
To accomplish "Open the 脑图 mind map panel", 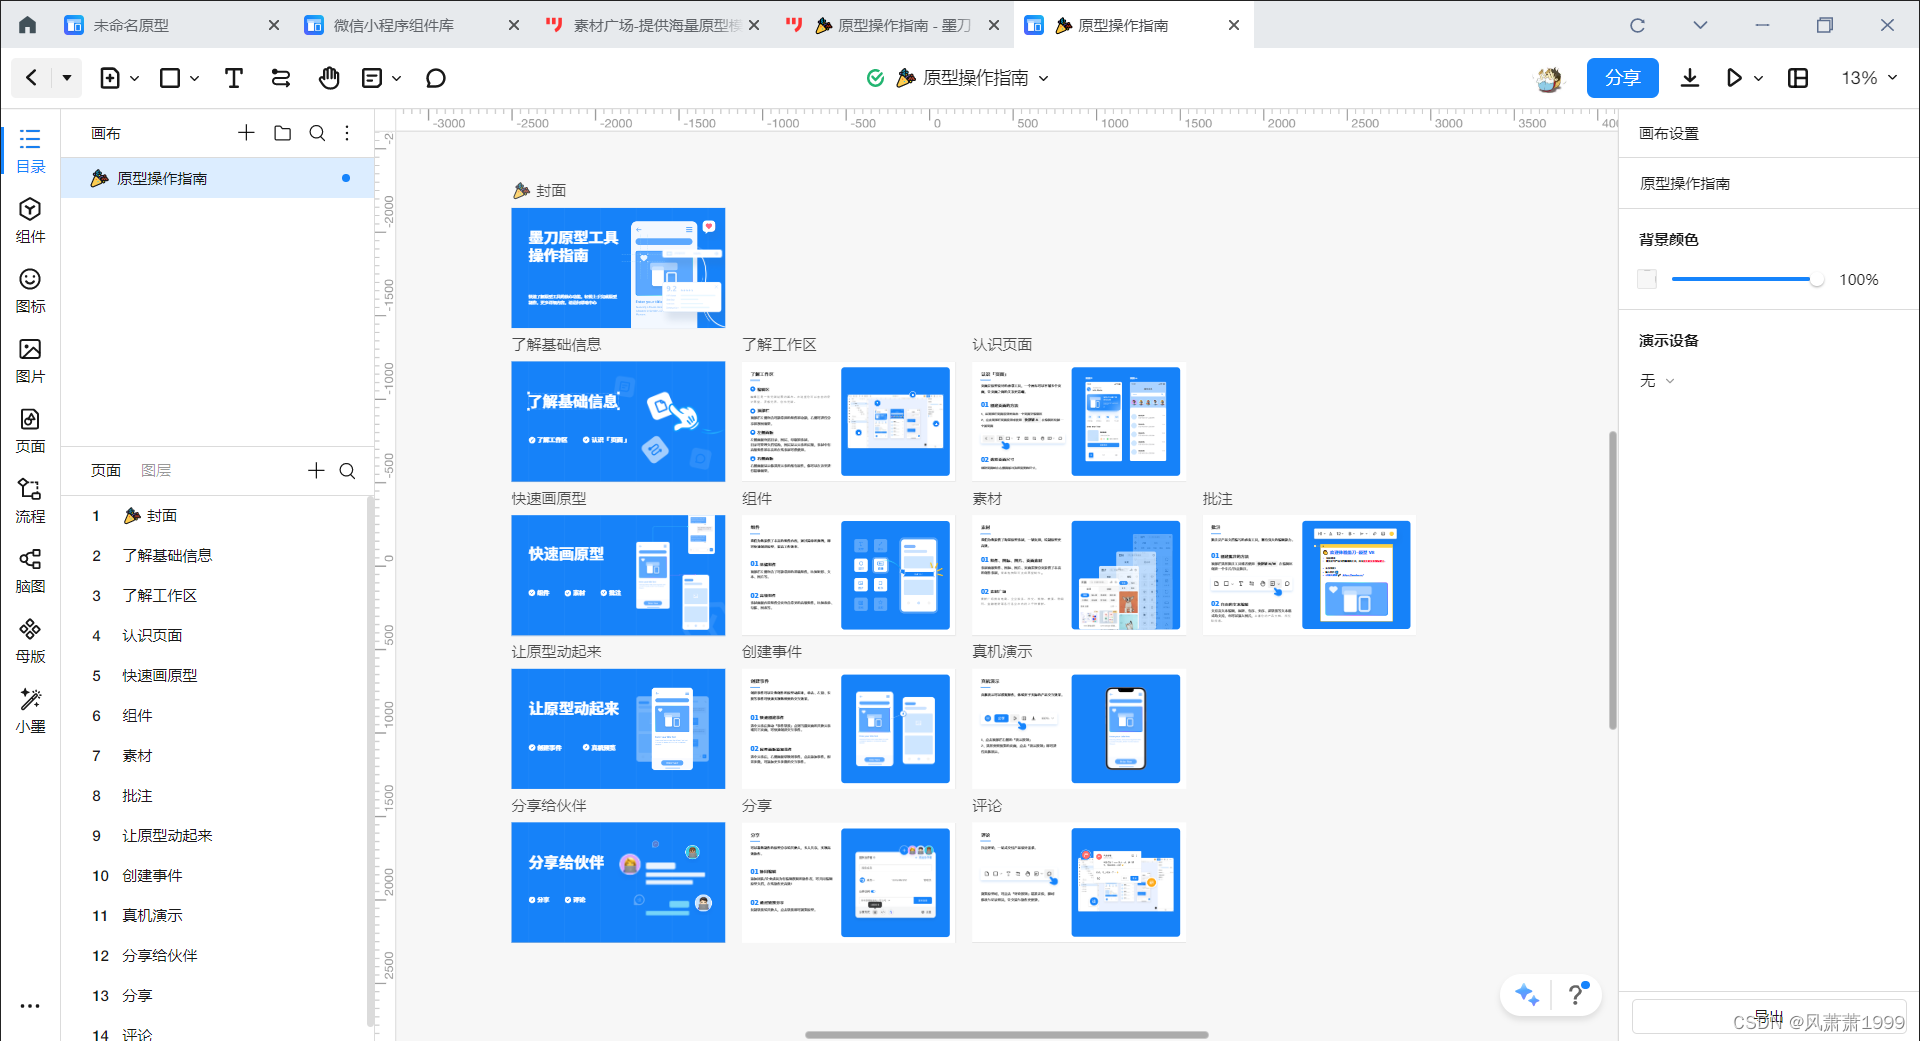I will coord(31,571).
